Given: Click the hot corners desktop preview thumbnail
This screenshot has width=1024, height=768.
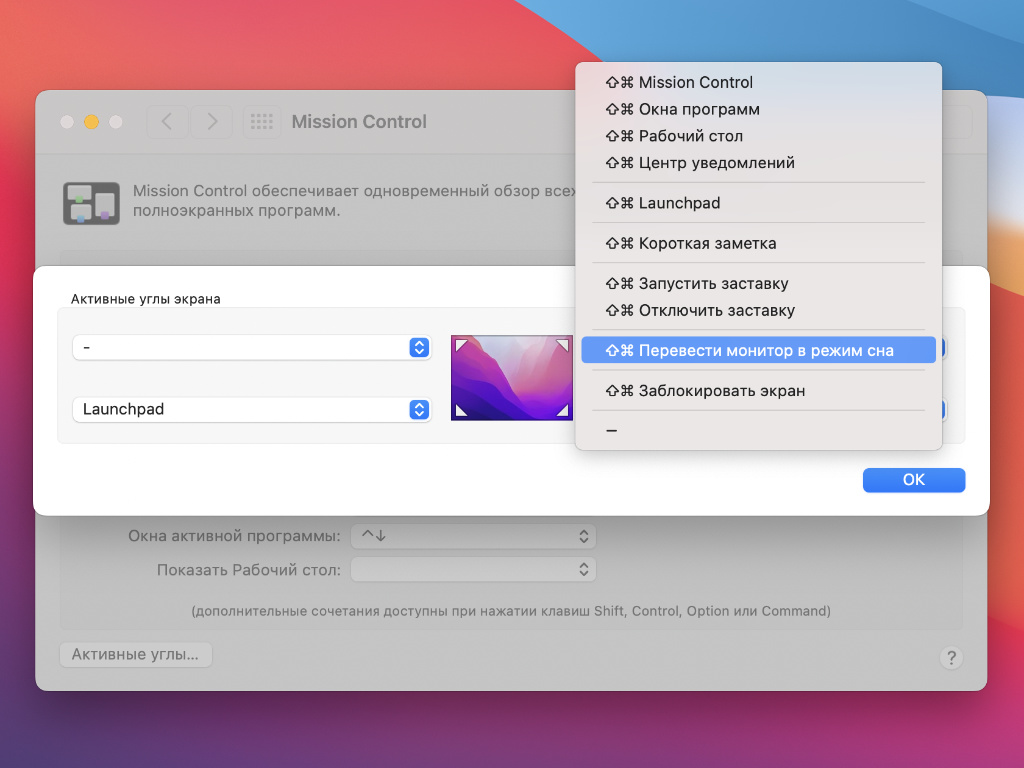Looking at the screenshot, I should [512, 378].
